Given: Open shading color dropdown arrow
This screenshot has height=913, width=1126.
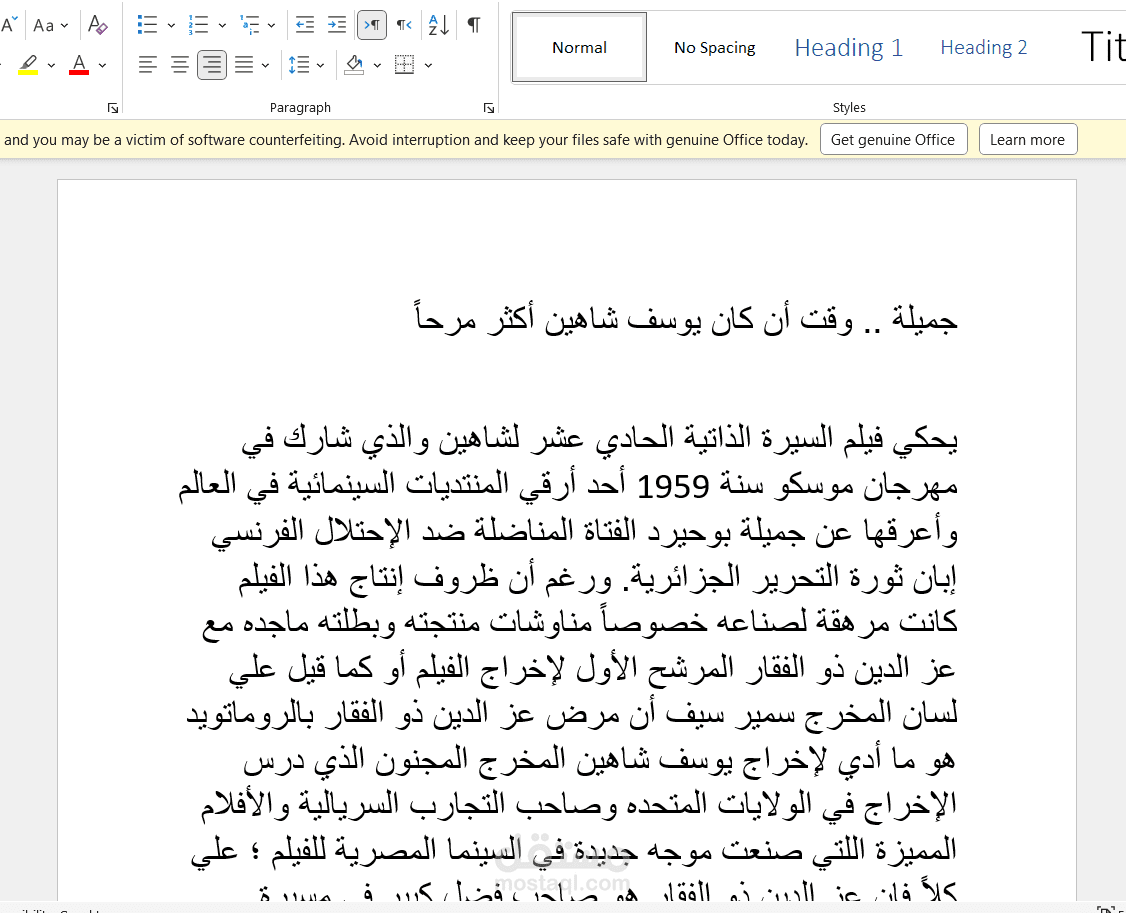Looking at the screenshot, I should [x=377, y=65].
